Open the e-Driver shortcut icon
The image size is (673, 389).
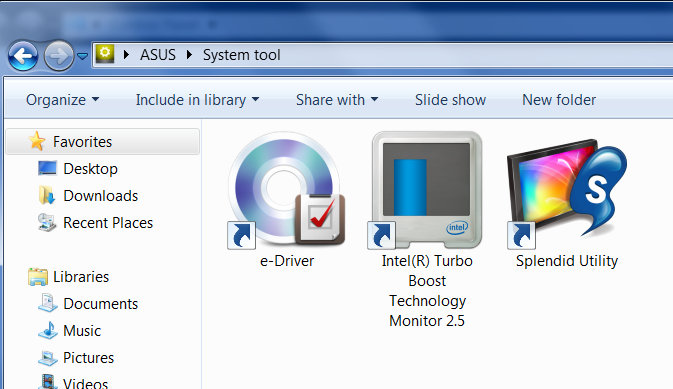pos(287,190)
